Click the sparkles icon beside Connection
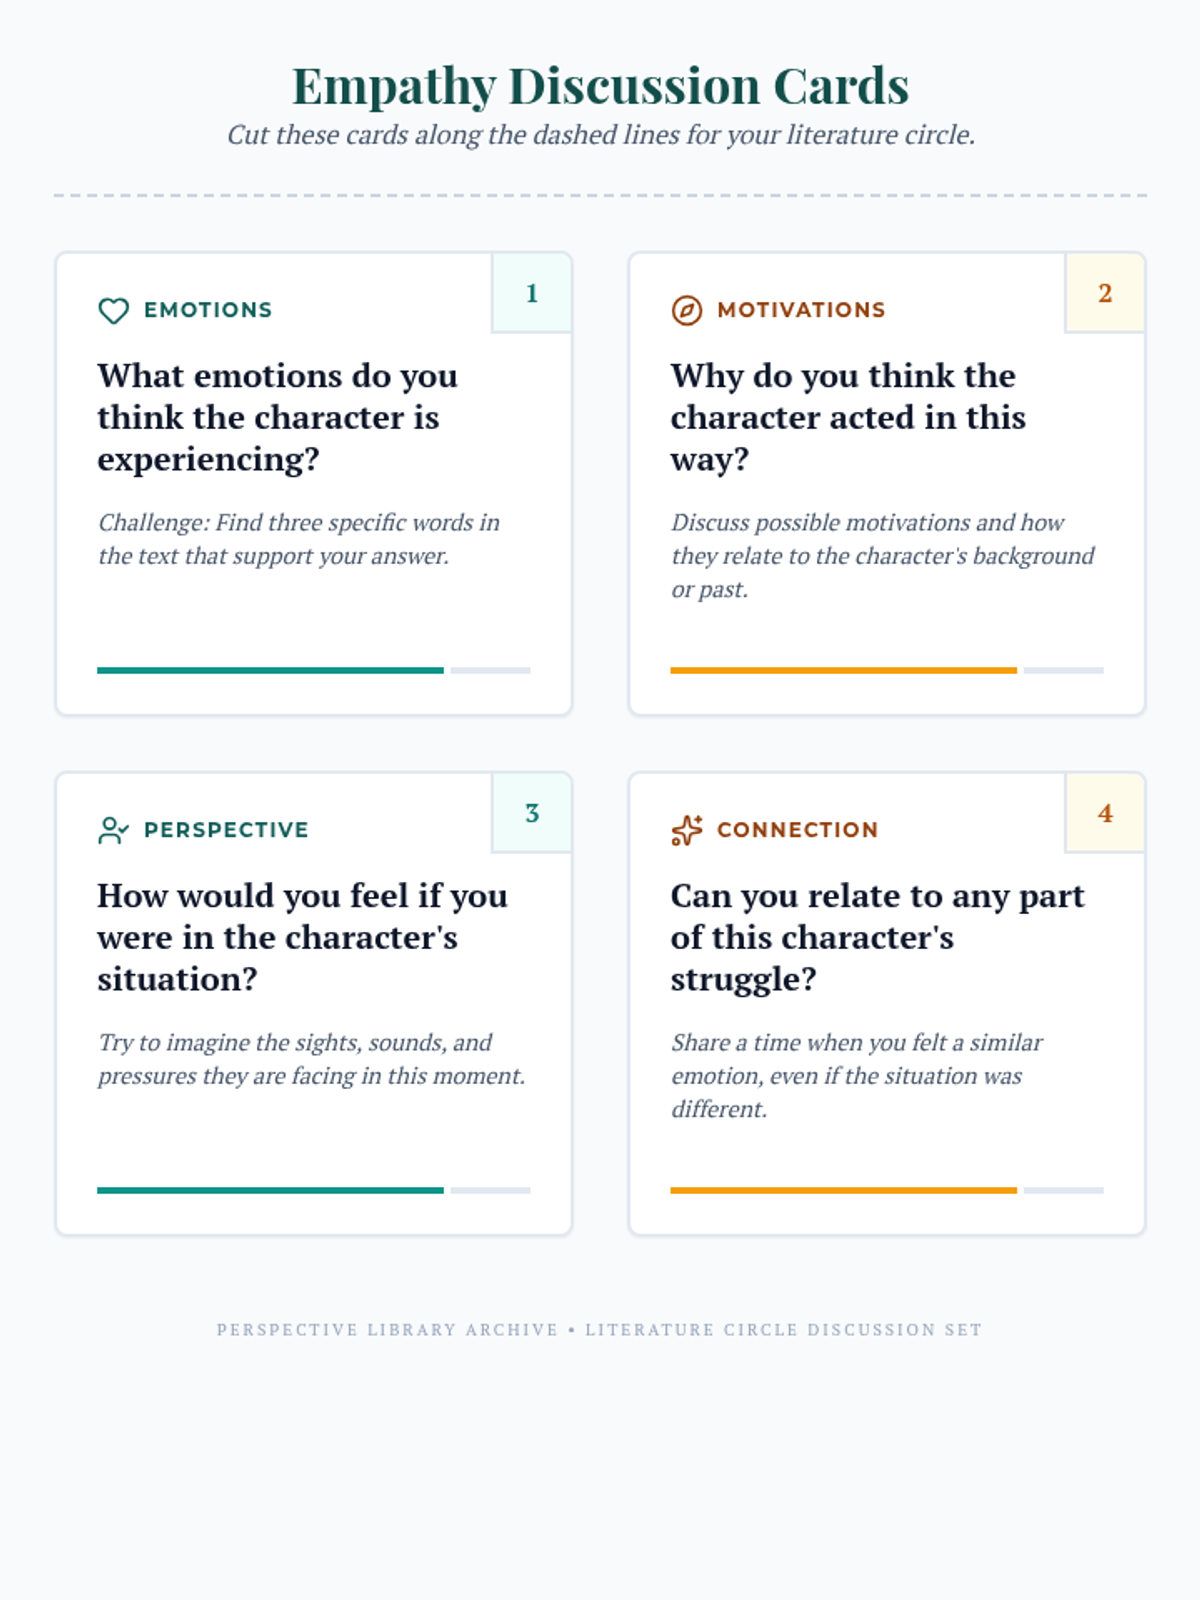1200x1600 pixels. click(687, 830)
